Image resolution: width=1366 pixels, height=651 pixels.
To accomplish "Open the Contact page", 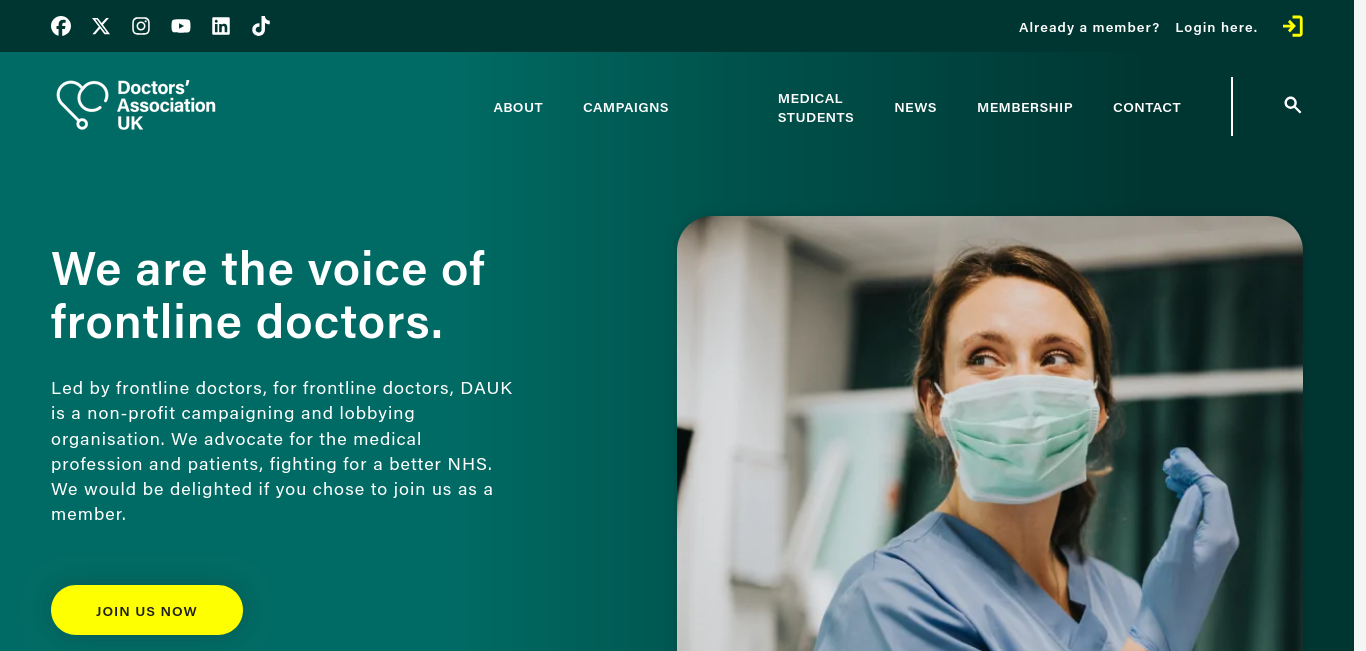I will tap(1147, 107).
